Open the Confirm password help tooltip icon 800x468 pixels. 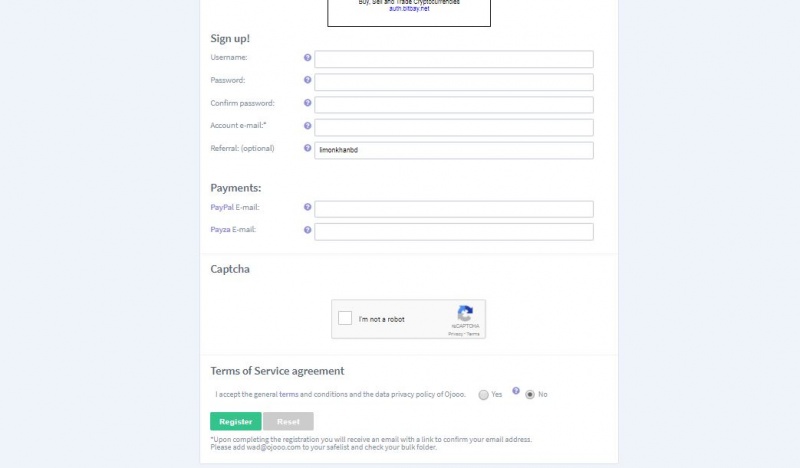coord(308,103)
